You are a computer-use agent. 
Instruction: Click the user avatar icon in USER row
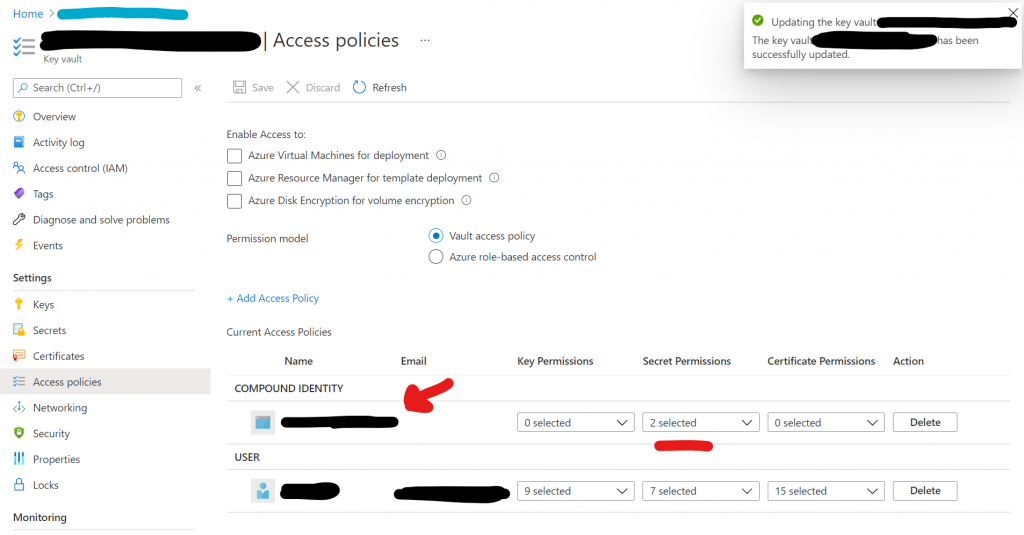tap(263, 491)
